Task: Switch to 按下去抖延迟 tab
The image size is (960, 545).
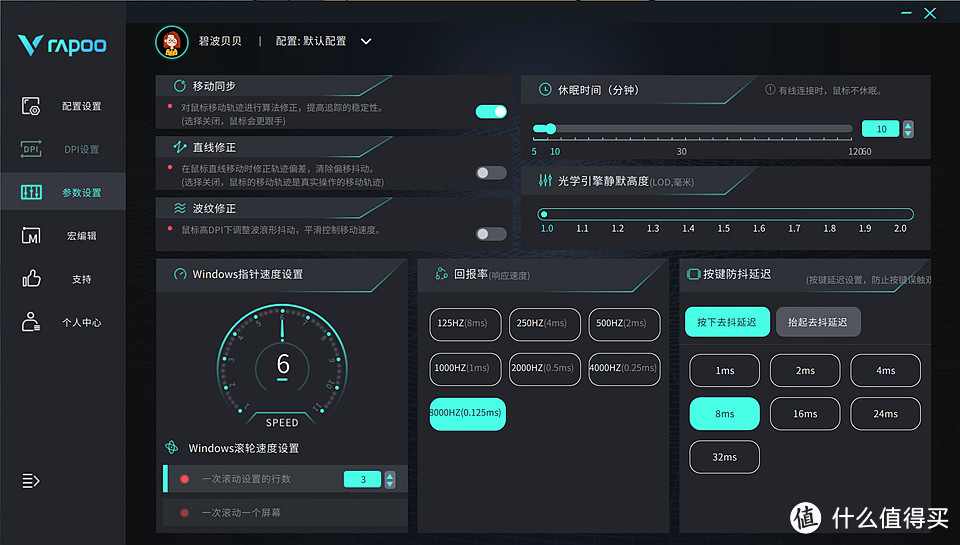Action: (727, 321)
